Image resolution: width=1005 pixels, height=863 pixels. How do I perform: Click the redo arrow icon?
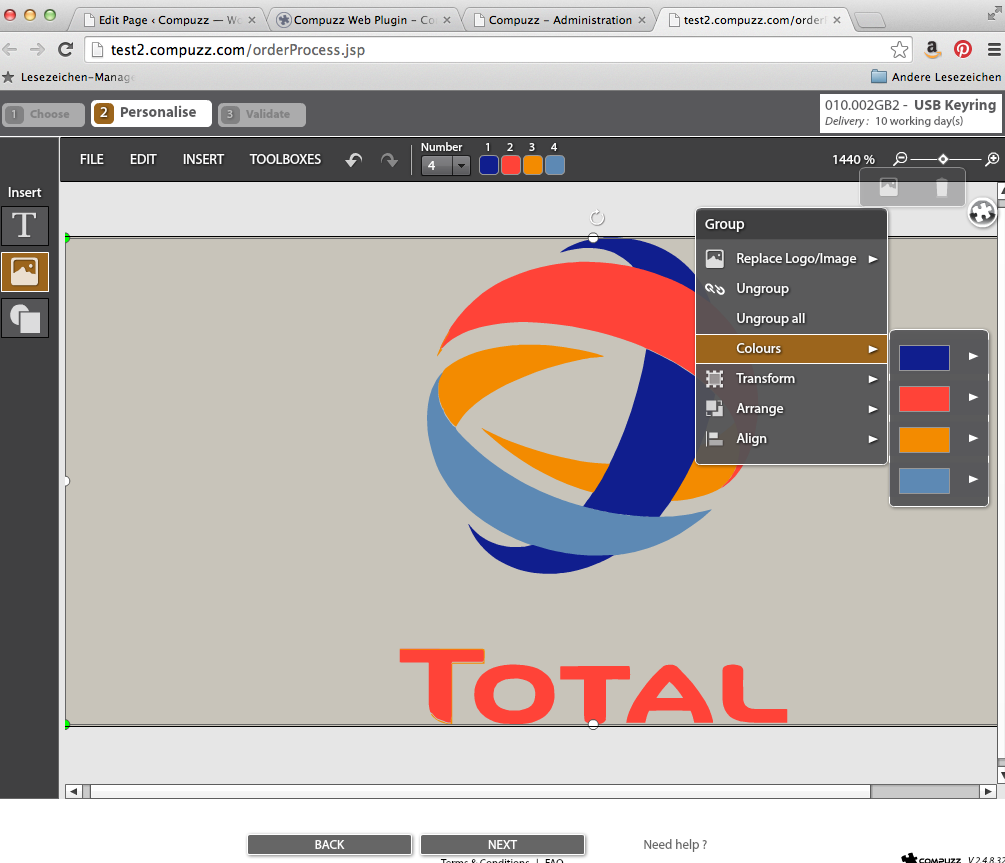(389, 160)
